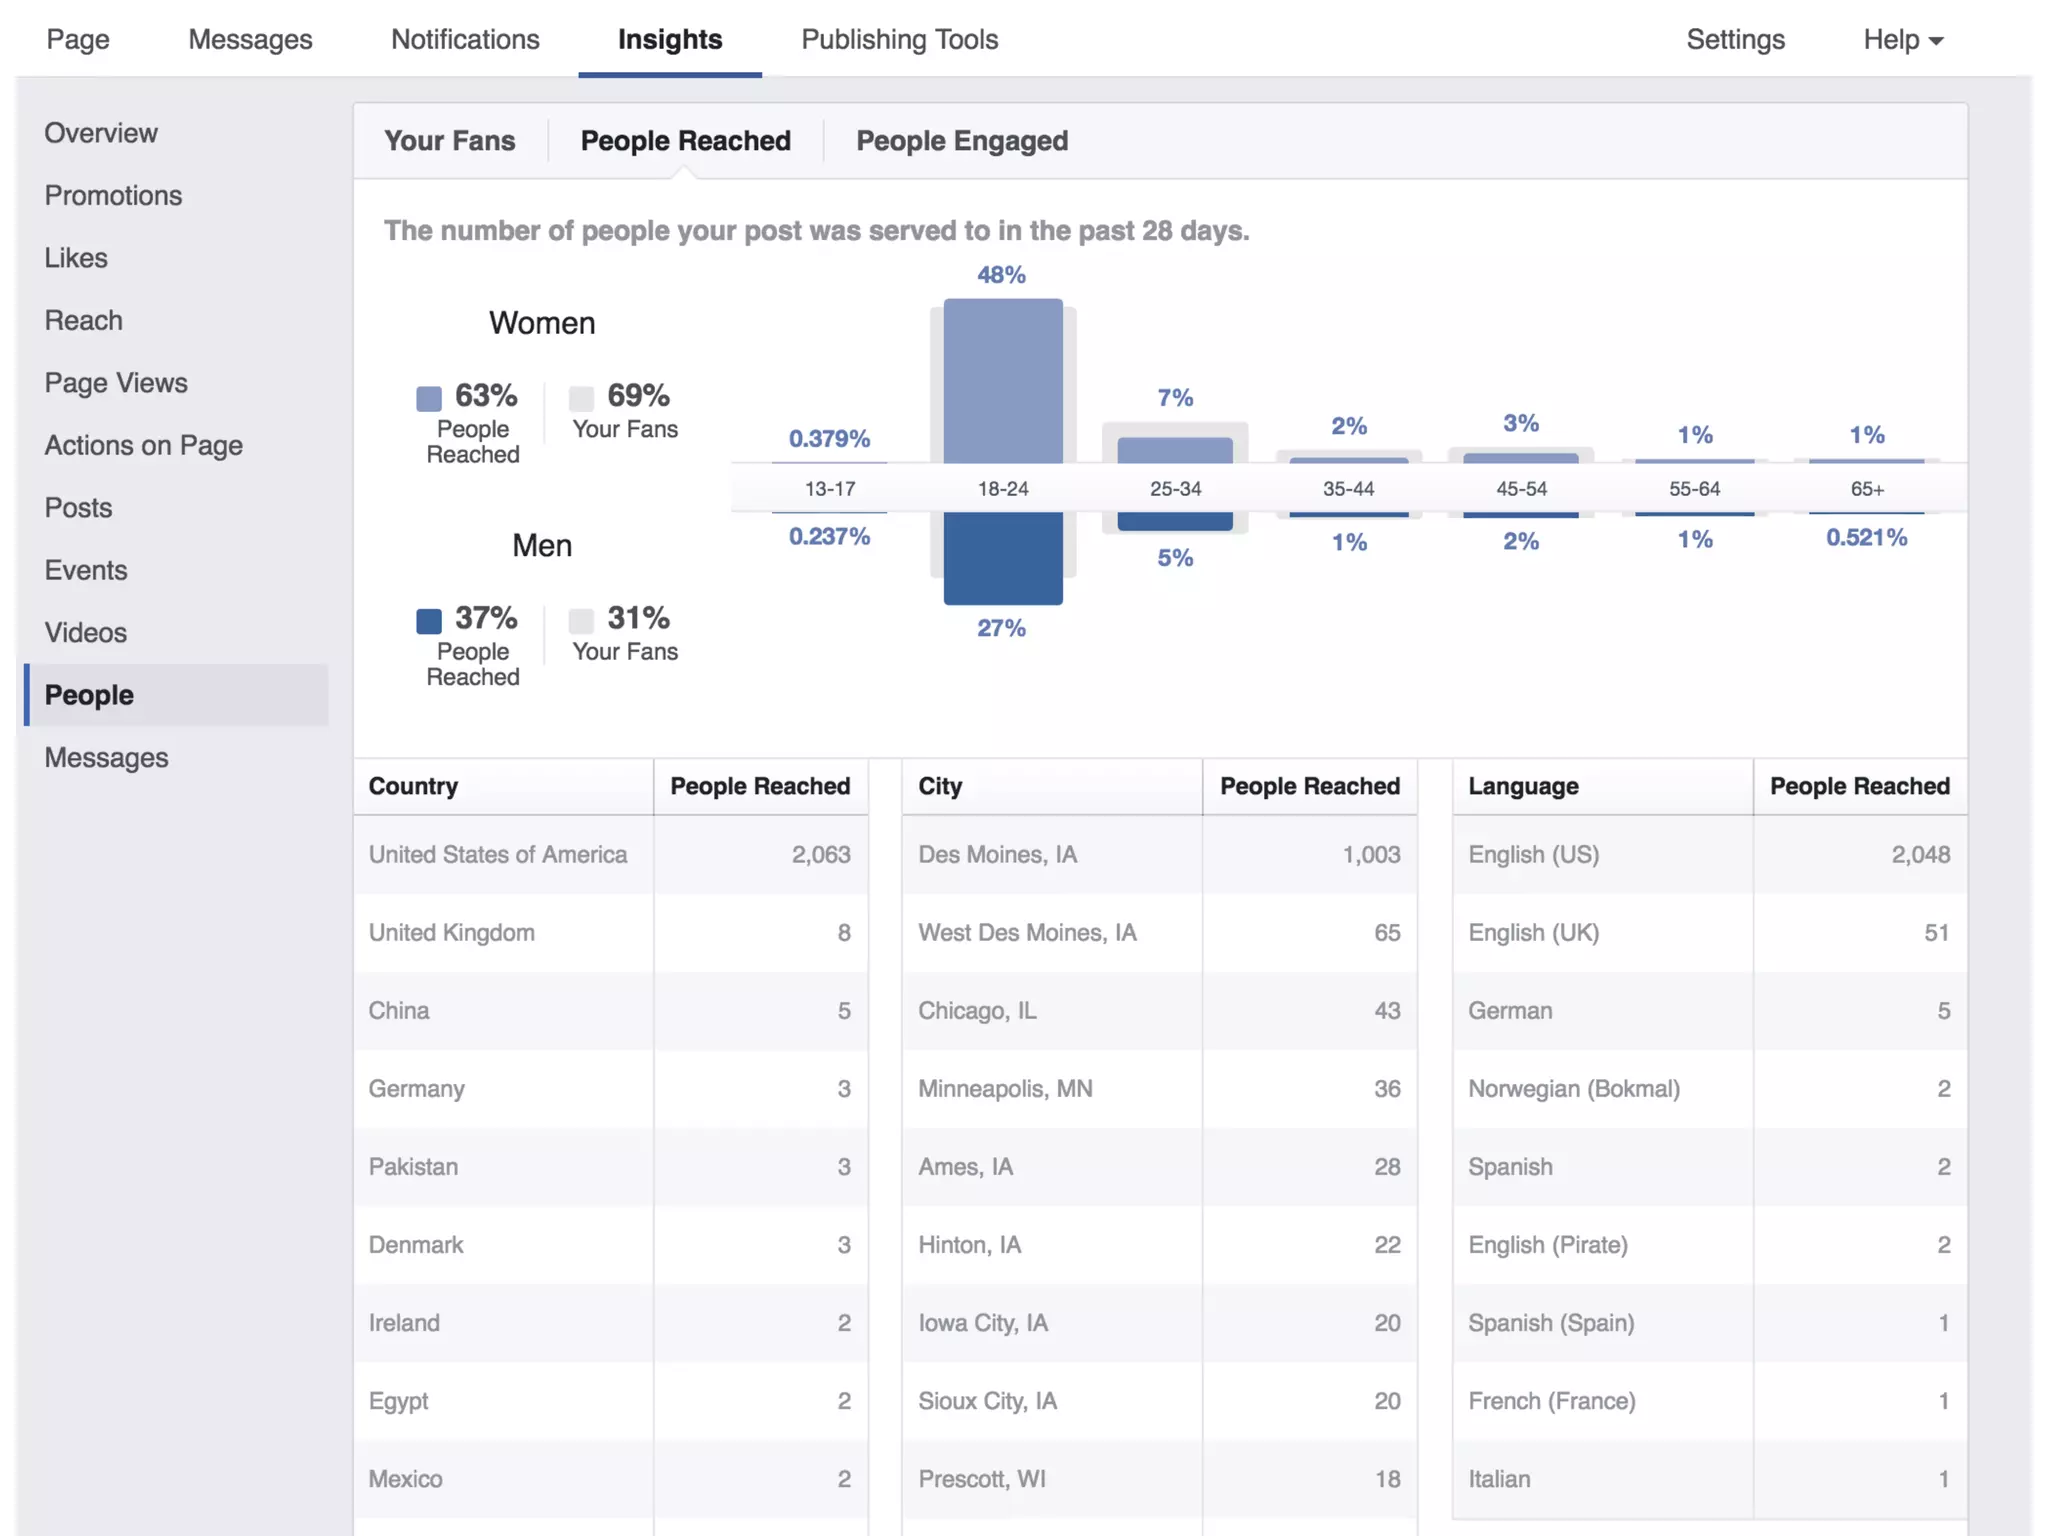Select the Your Fans tab
The width and height of the screenshot is (2048, 1536).
[x=450, y=141]
